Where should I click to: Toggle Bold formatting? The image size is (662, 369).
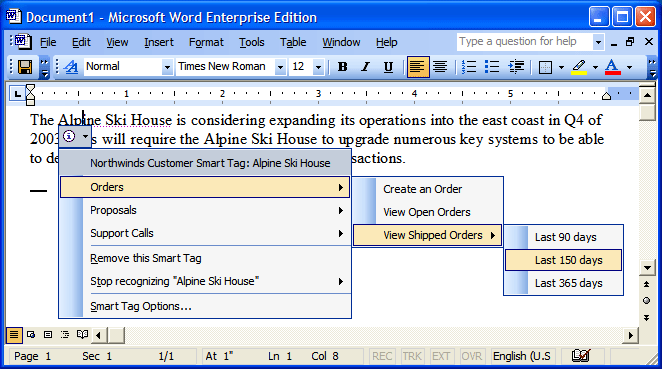click(342, 67)
